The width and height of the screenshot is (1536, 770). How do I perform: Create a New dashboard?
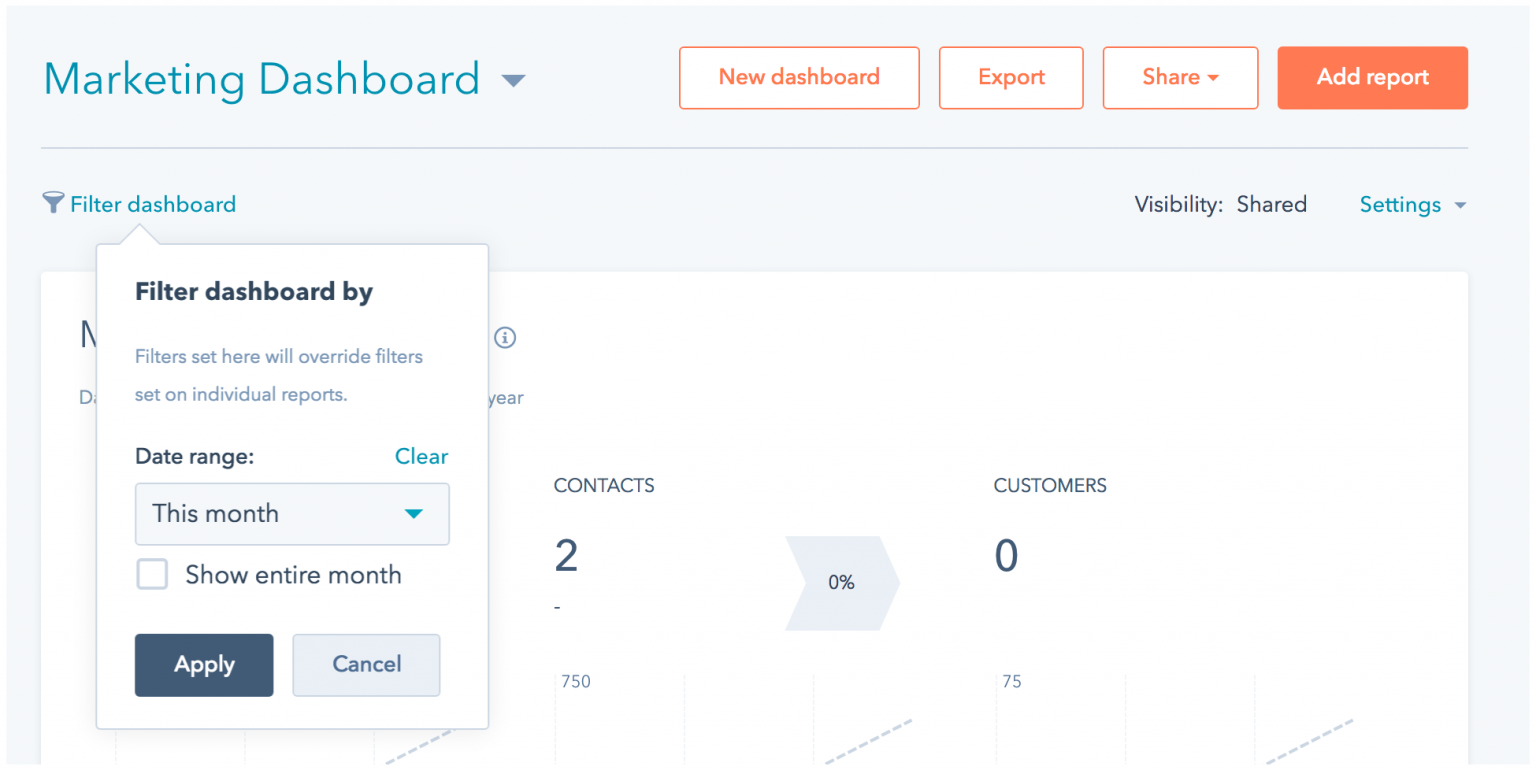tap(799, 77)
